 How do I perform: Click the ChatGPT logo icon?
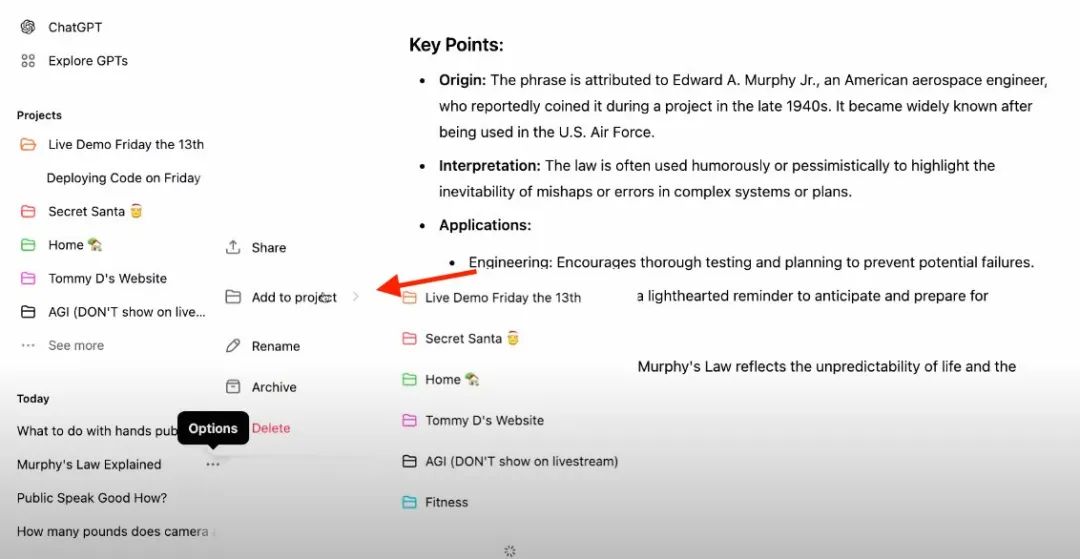pos(28,27)
